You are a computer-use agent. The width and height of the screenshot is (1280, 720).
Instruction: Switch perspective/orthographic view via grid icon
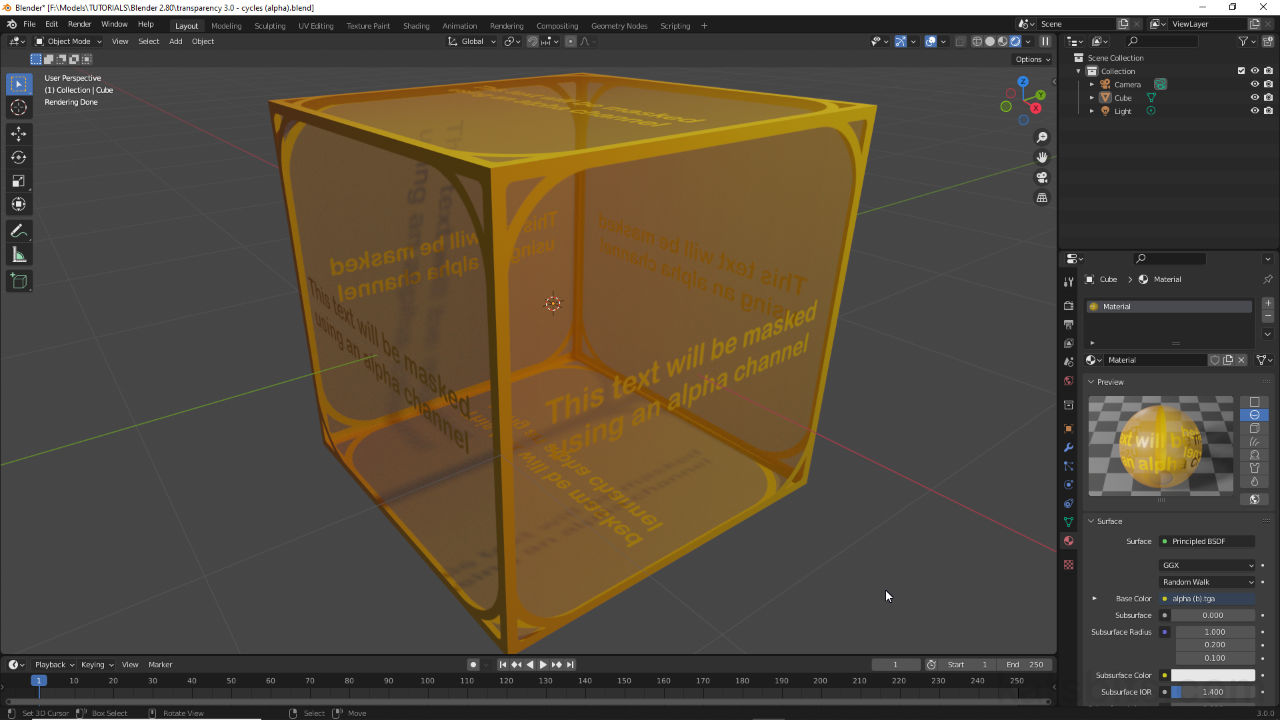1042,198
